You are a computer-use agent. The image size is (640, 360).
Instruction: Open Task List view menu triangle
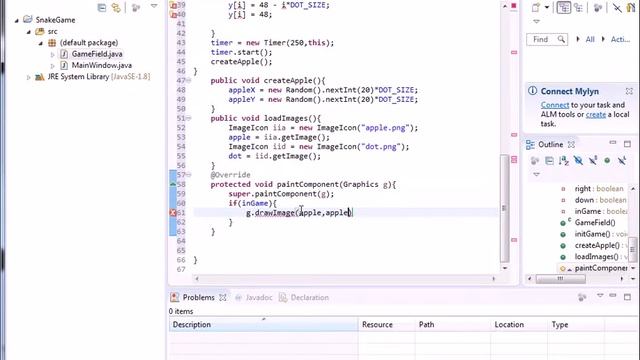click(x=536, y=21)
